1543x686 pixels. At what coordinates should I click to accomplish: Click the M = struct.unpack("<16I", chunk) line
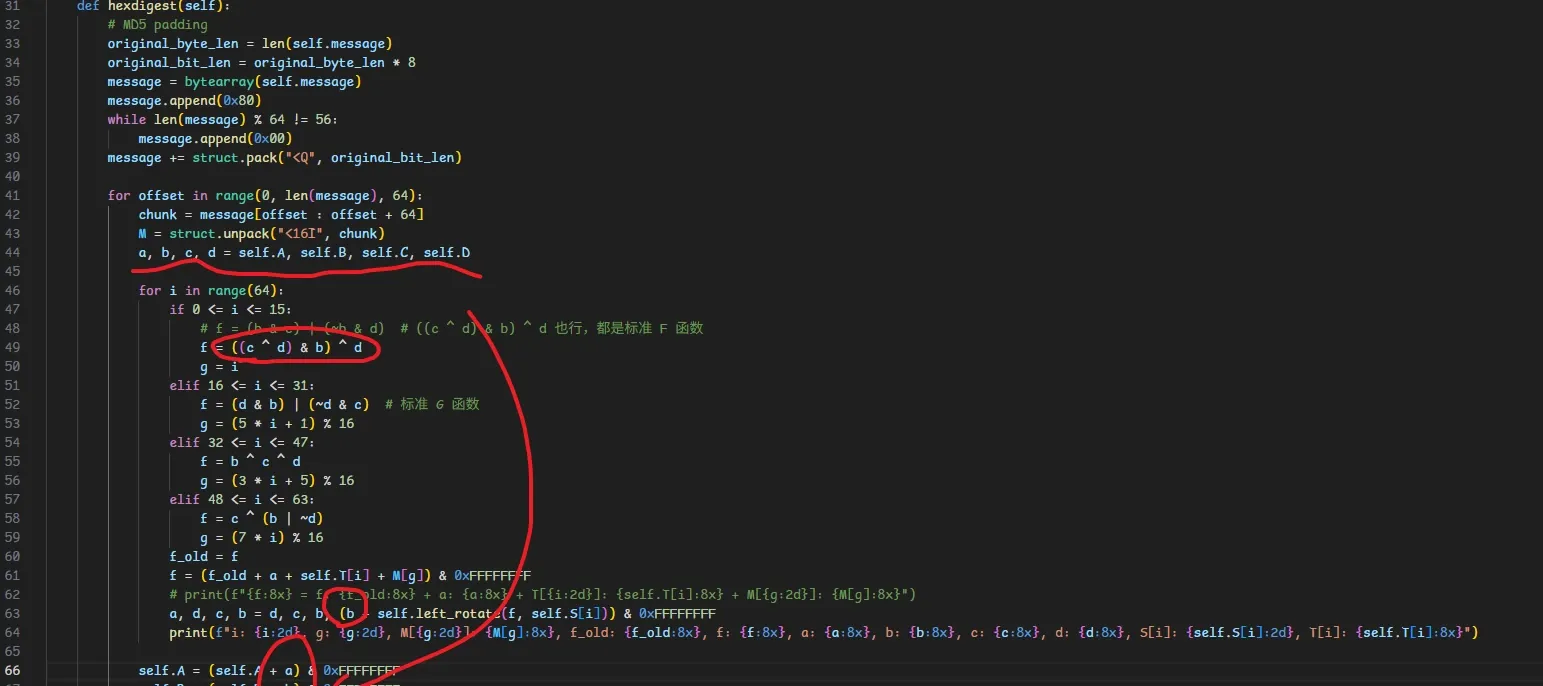[x=262, y=233]
